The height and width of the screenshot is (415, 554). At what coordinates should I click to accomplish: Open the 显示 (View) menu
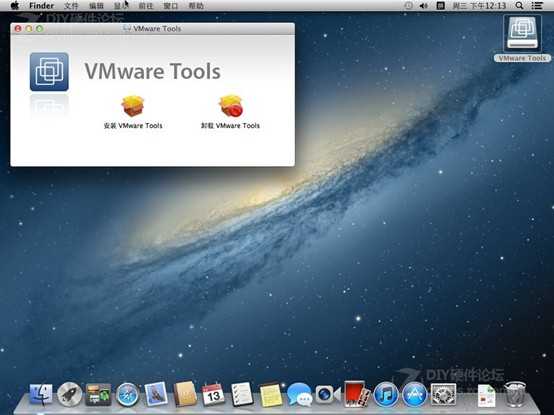[121, 6]
